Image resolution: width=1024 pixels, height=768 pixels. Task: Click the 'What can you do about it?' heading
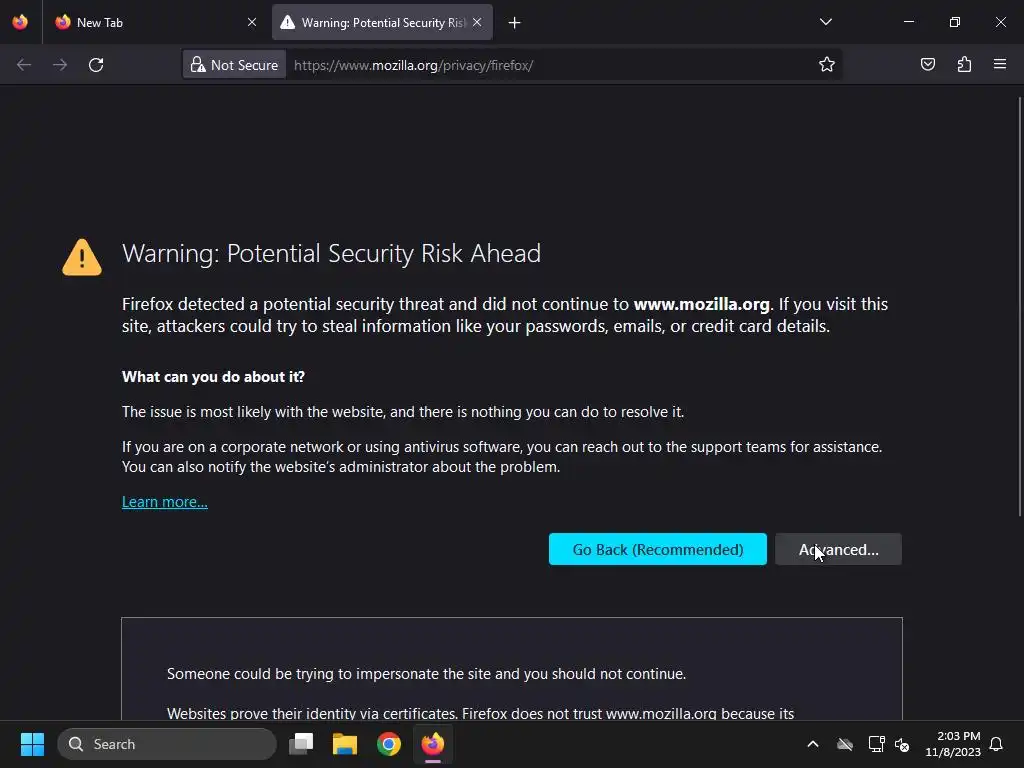coord(213,377)
